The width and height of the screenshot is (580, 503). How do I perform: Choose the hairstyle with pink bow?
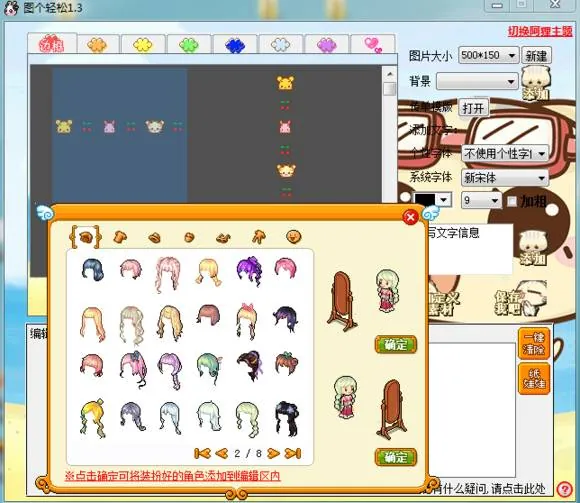(247, 321)
